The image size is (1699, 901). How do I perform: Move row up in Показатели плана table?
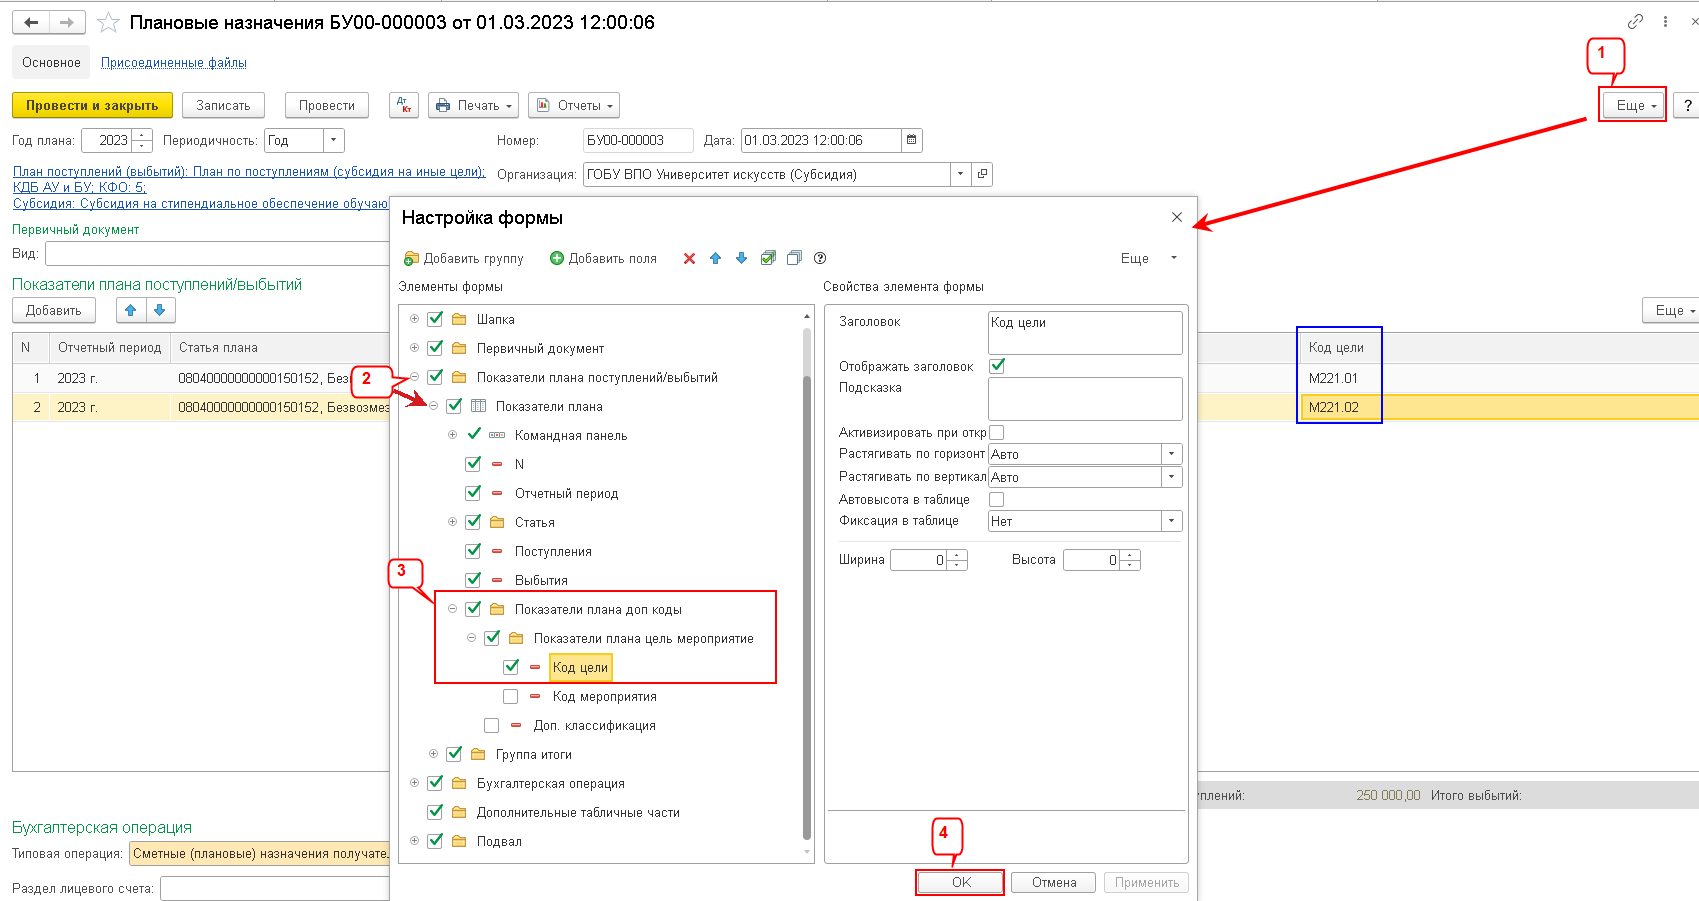131,310
